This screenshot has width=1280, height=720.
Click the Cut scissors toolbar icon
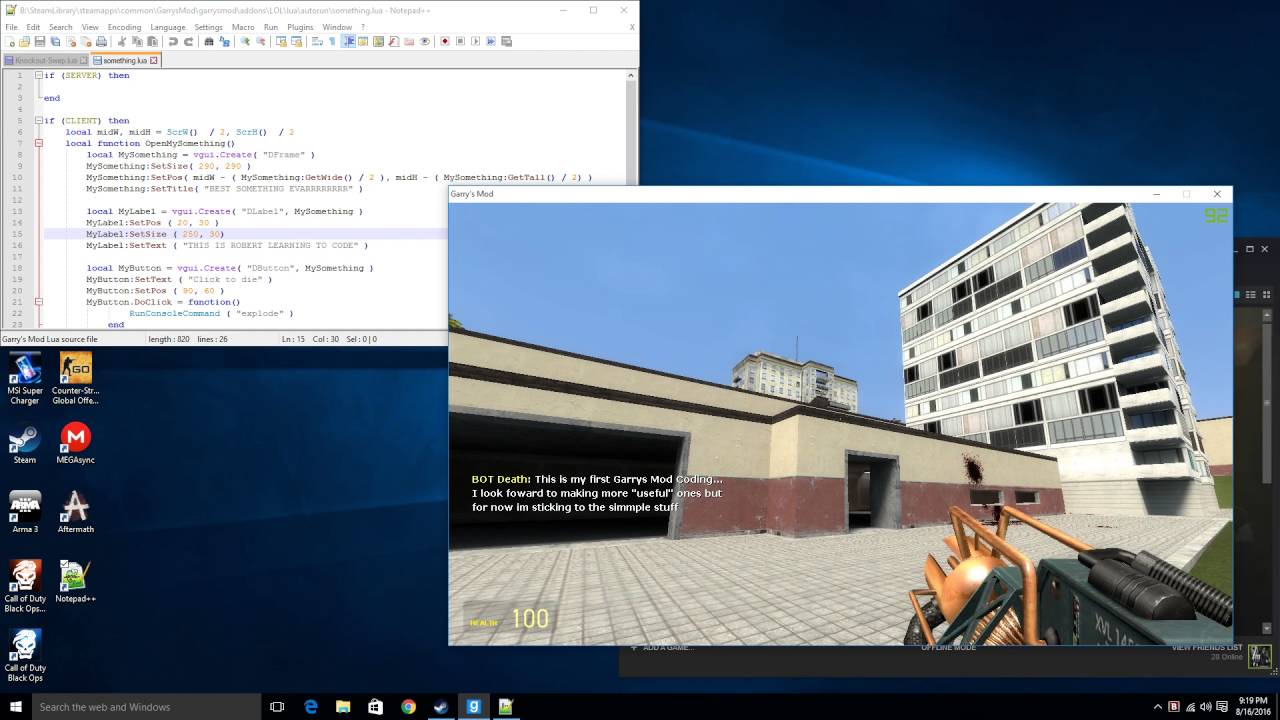(121, 41)
